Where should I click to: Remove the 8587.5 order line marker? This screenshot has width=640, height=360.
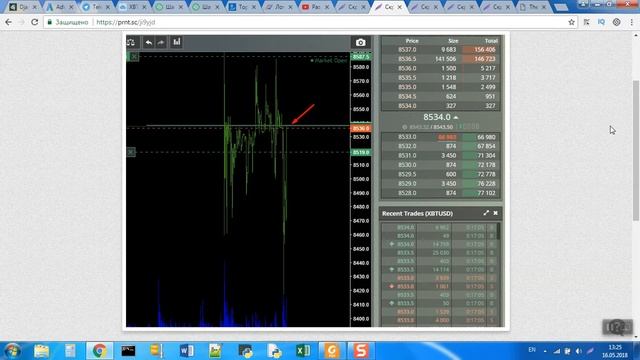tap(134, 57)
